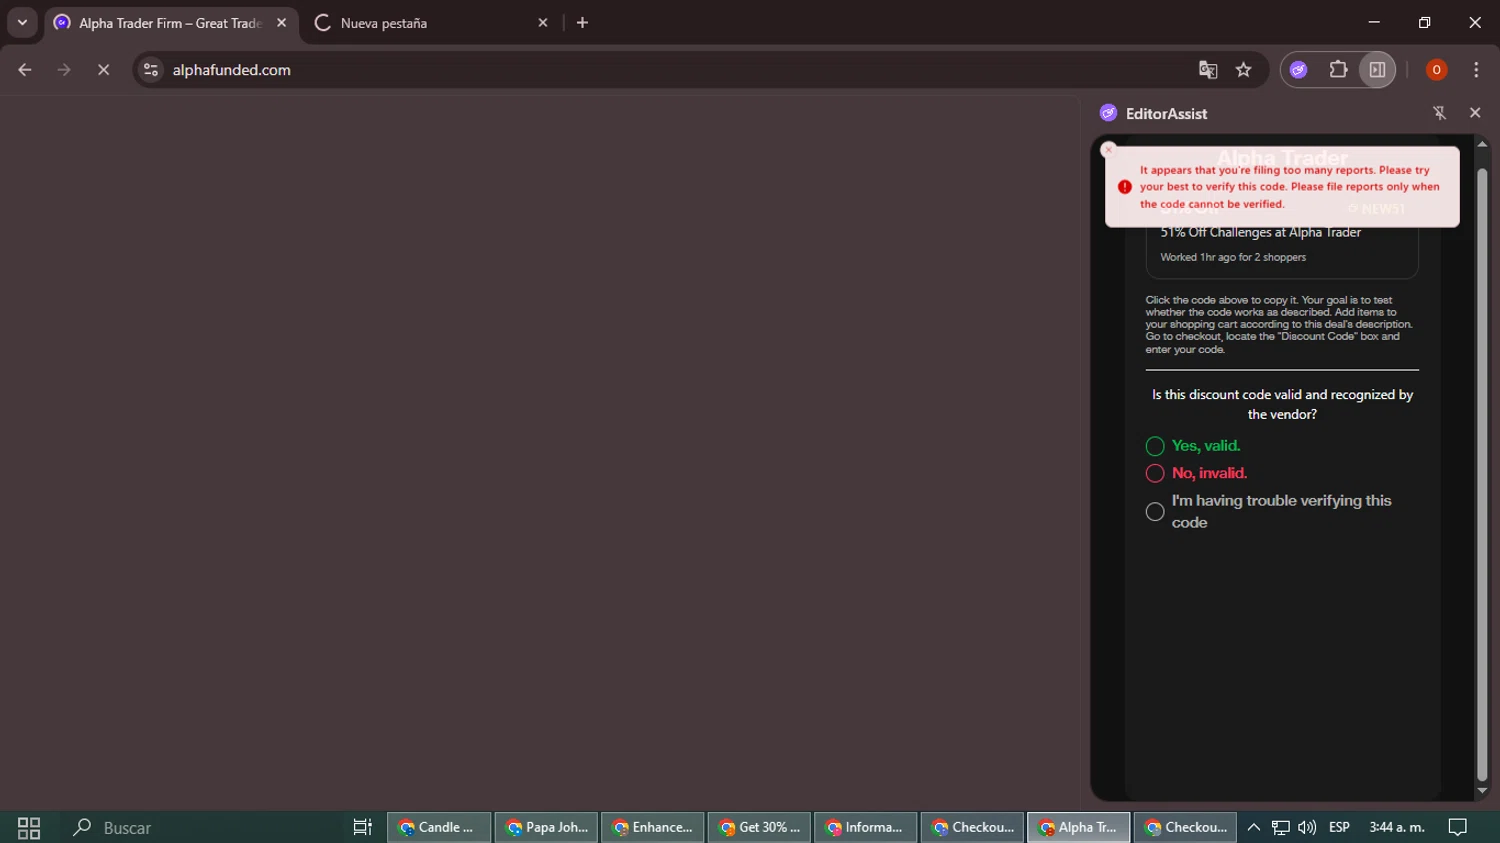
Task: Click the EditorAssist extension icon in toolbar
Action: [x=1299, y=70]
